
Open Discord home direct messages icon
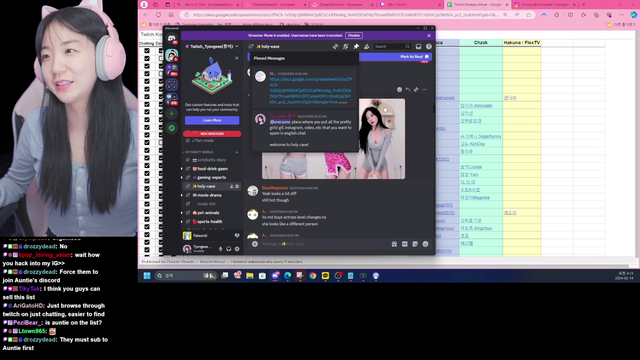tap(172, 38)
